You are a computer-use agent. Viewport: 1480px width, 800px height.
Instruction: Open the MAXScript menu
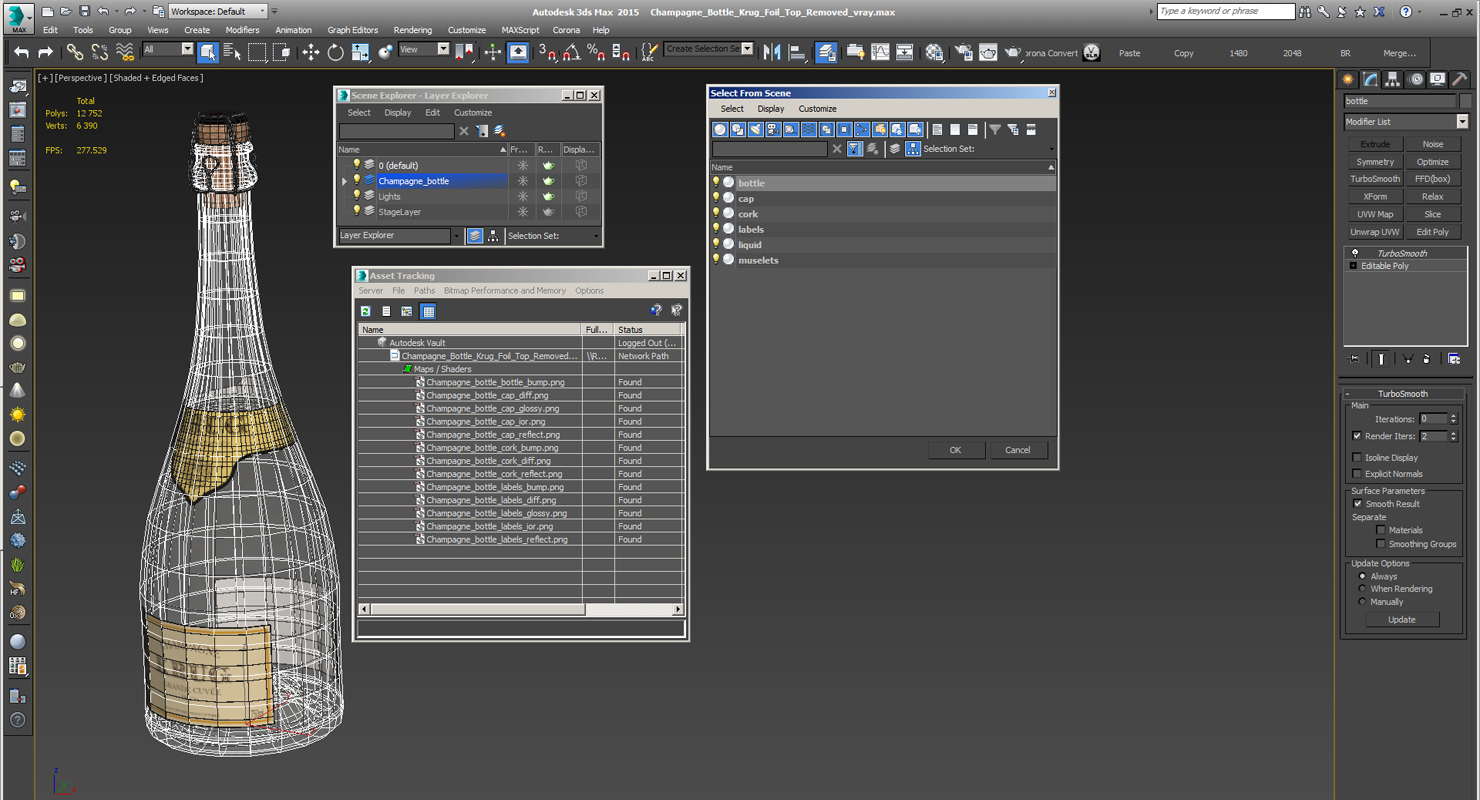[520, 30]
